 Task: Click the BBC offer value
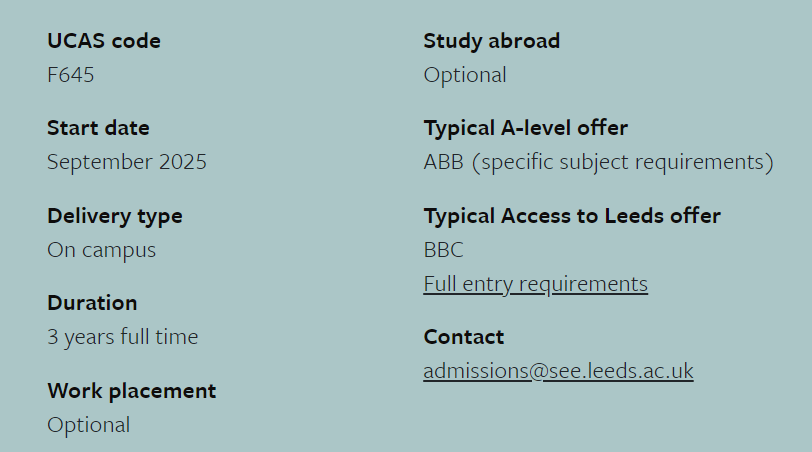coord(443,250)
